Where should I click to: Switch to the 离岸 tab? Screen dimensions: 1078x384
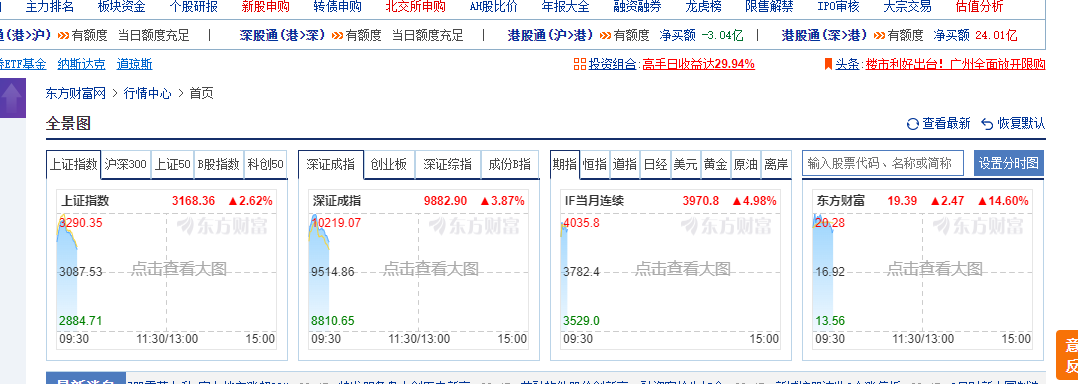776,165
